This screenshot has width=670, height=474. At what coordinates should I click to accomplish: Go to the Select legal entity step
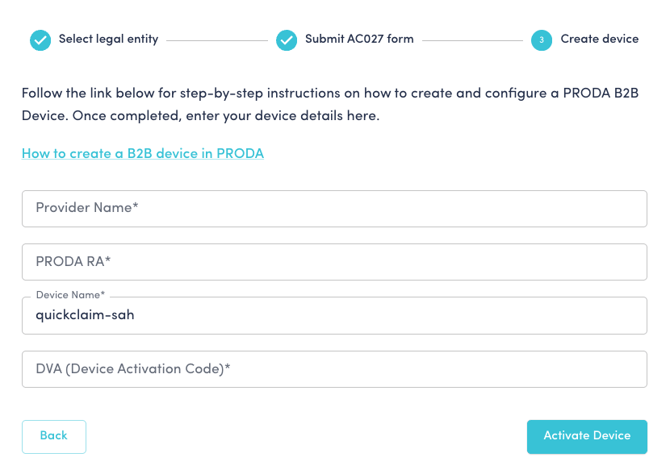click(108, 40)
